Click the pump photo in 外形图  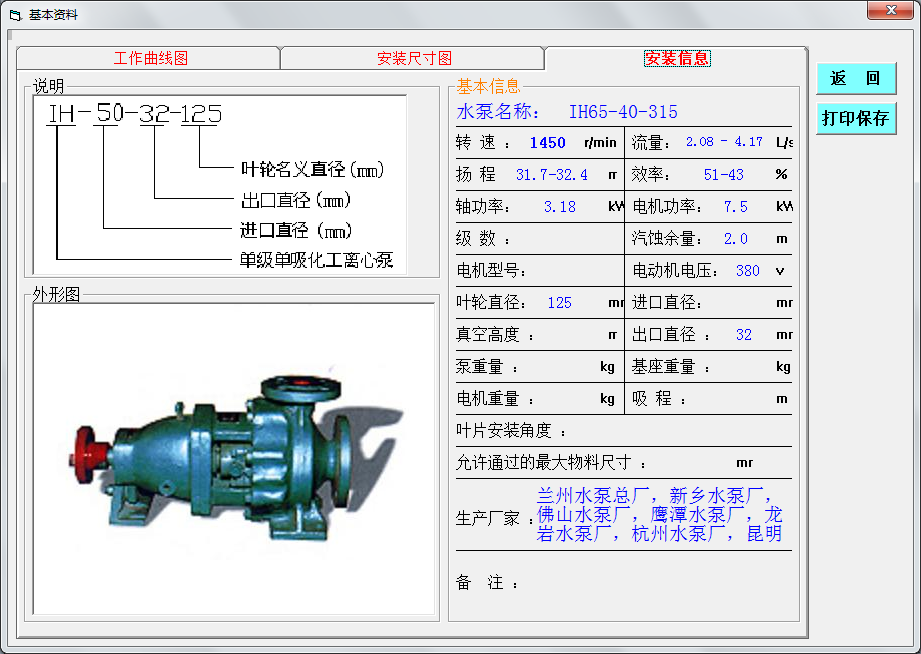[234, 458]
